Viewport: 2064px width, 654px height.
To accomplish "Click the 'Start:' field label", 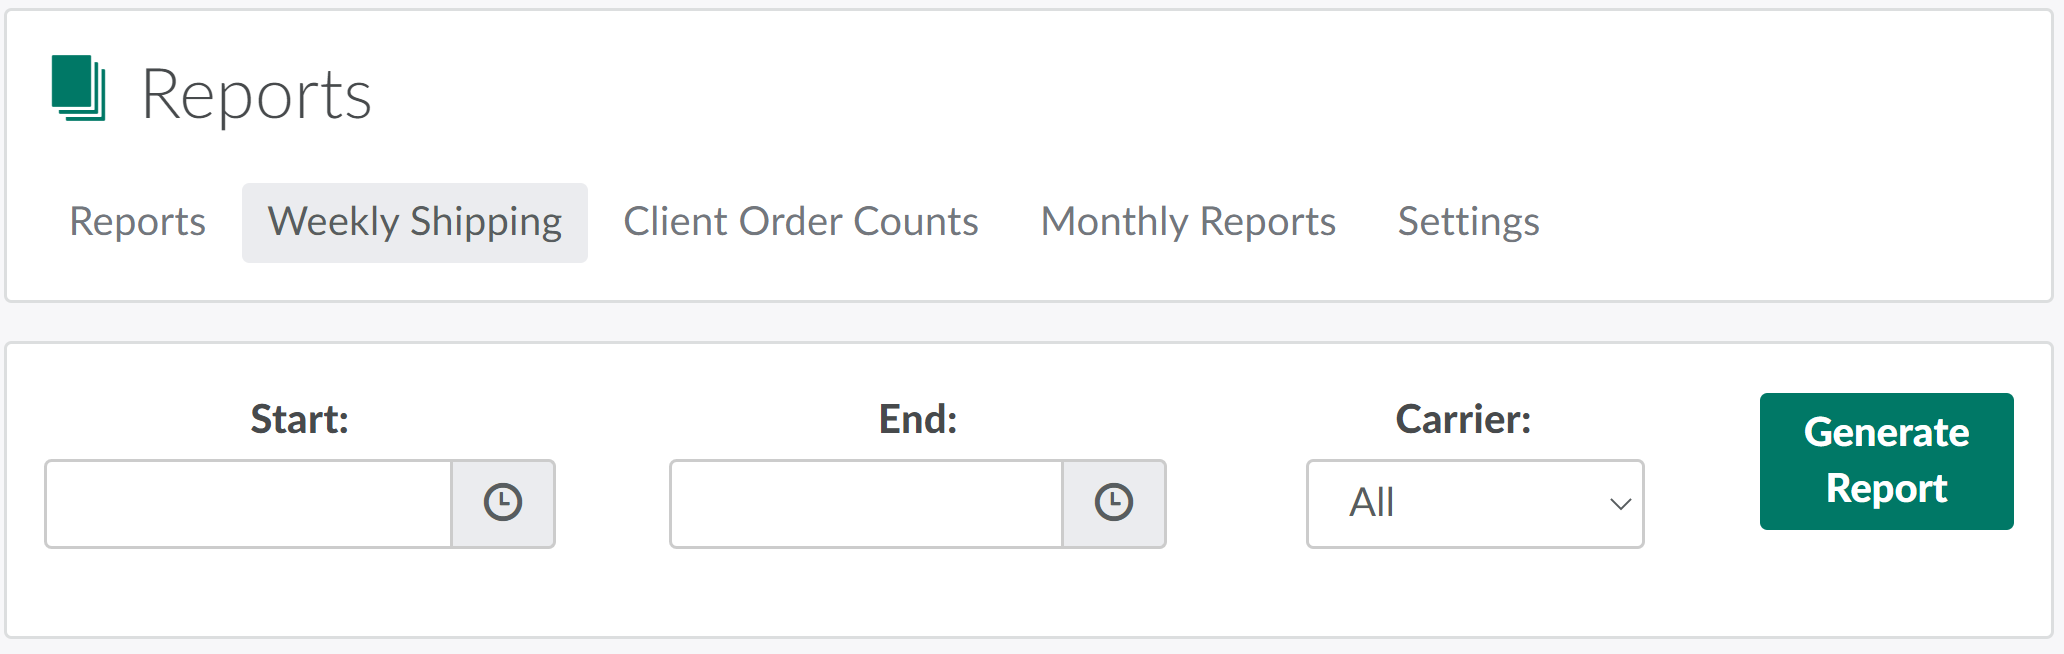I will (x=299, y=419).
